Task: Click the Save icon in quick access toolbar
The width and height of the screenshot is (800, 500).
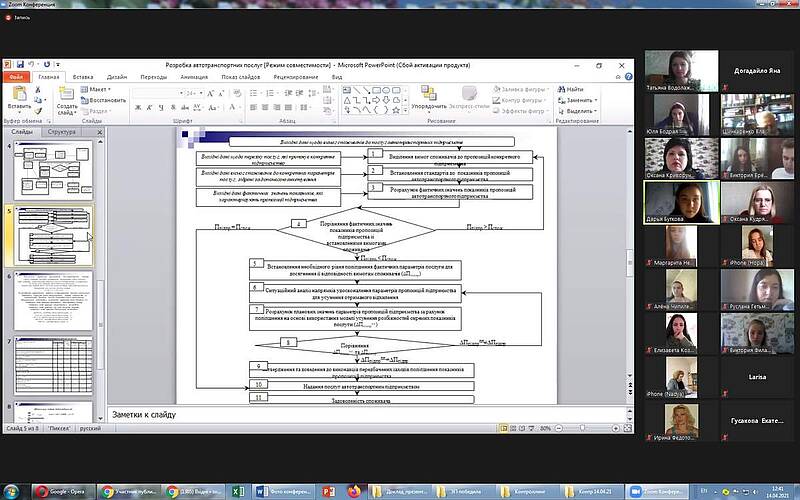Action: (x=20, y=64)
